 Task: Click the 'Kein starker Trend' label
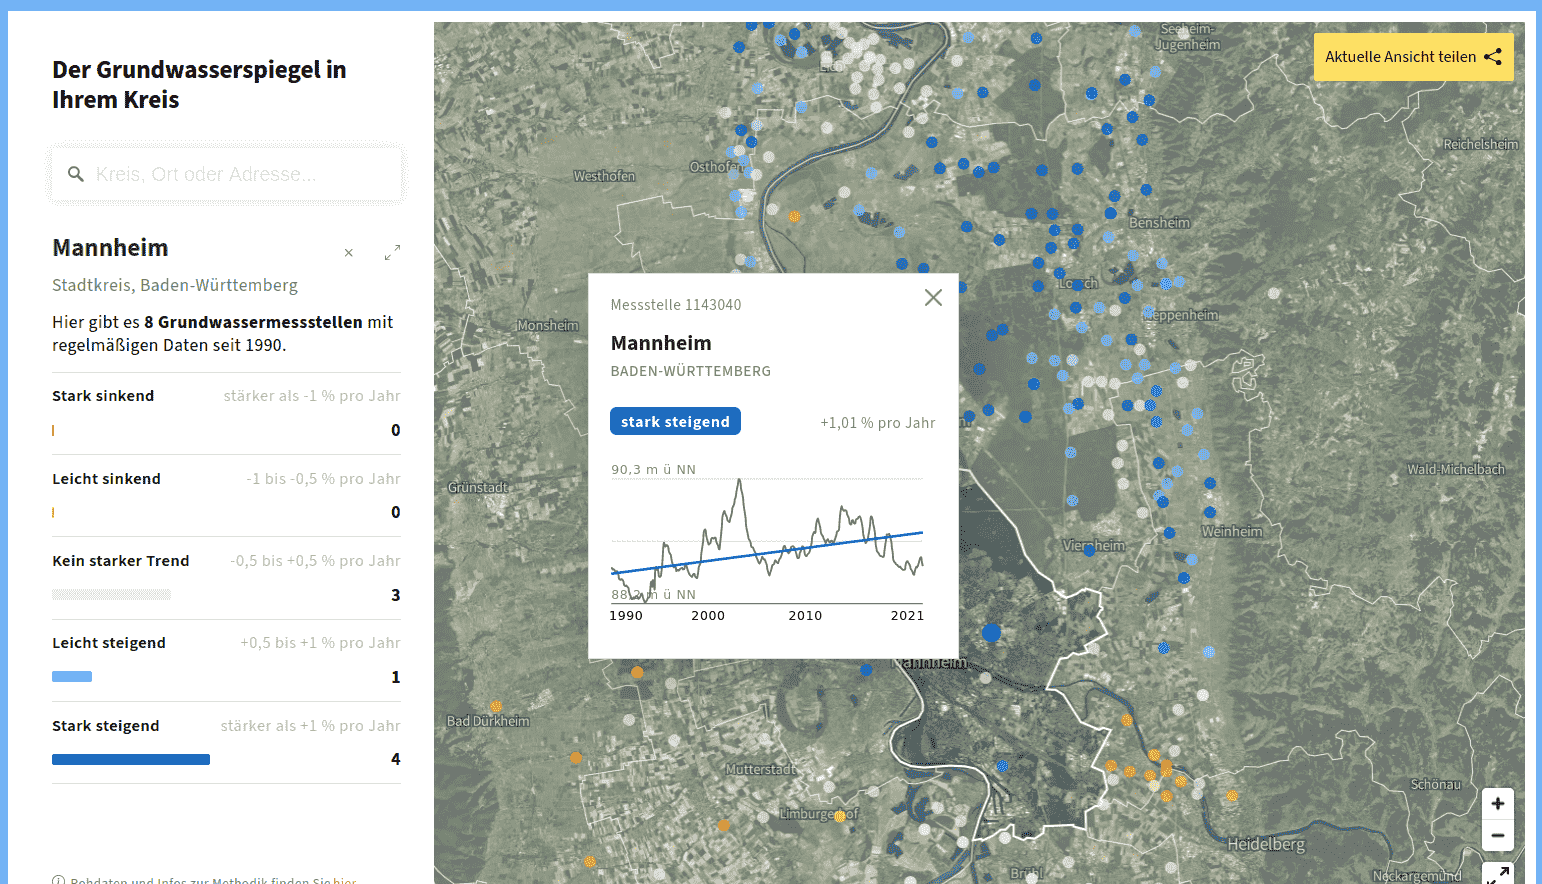coord(121,561)
